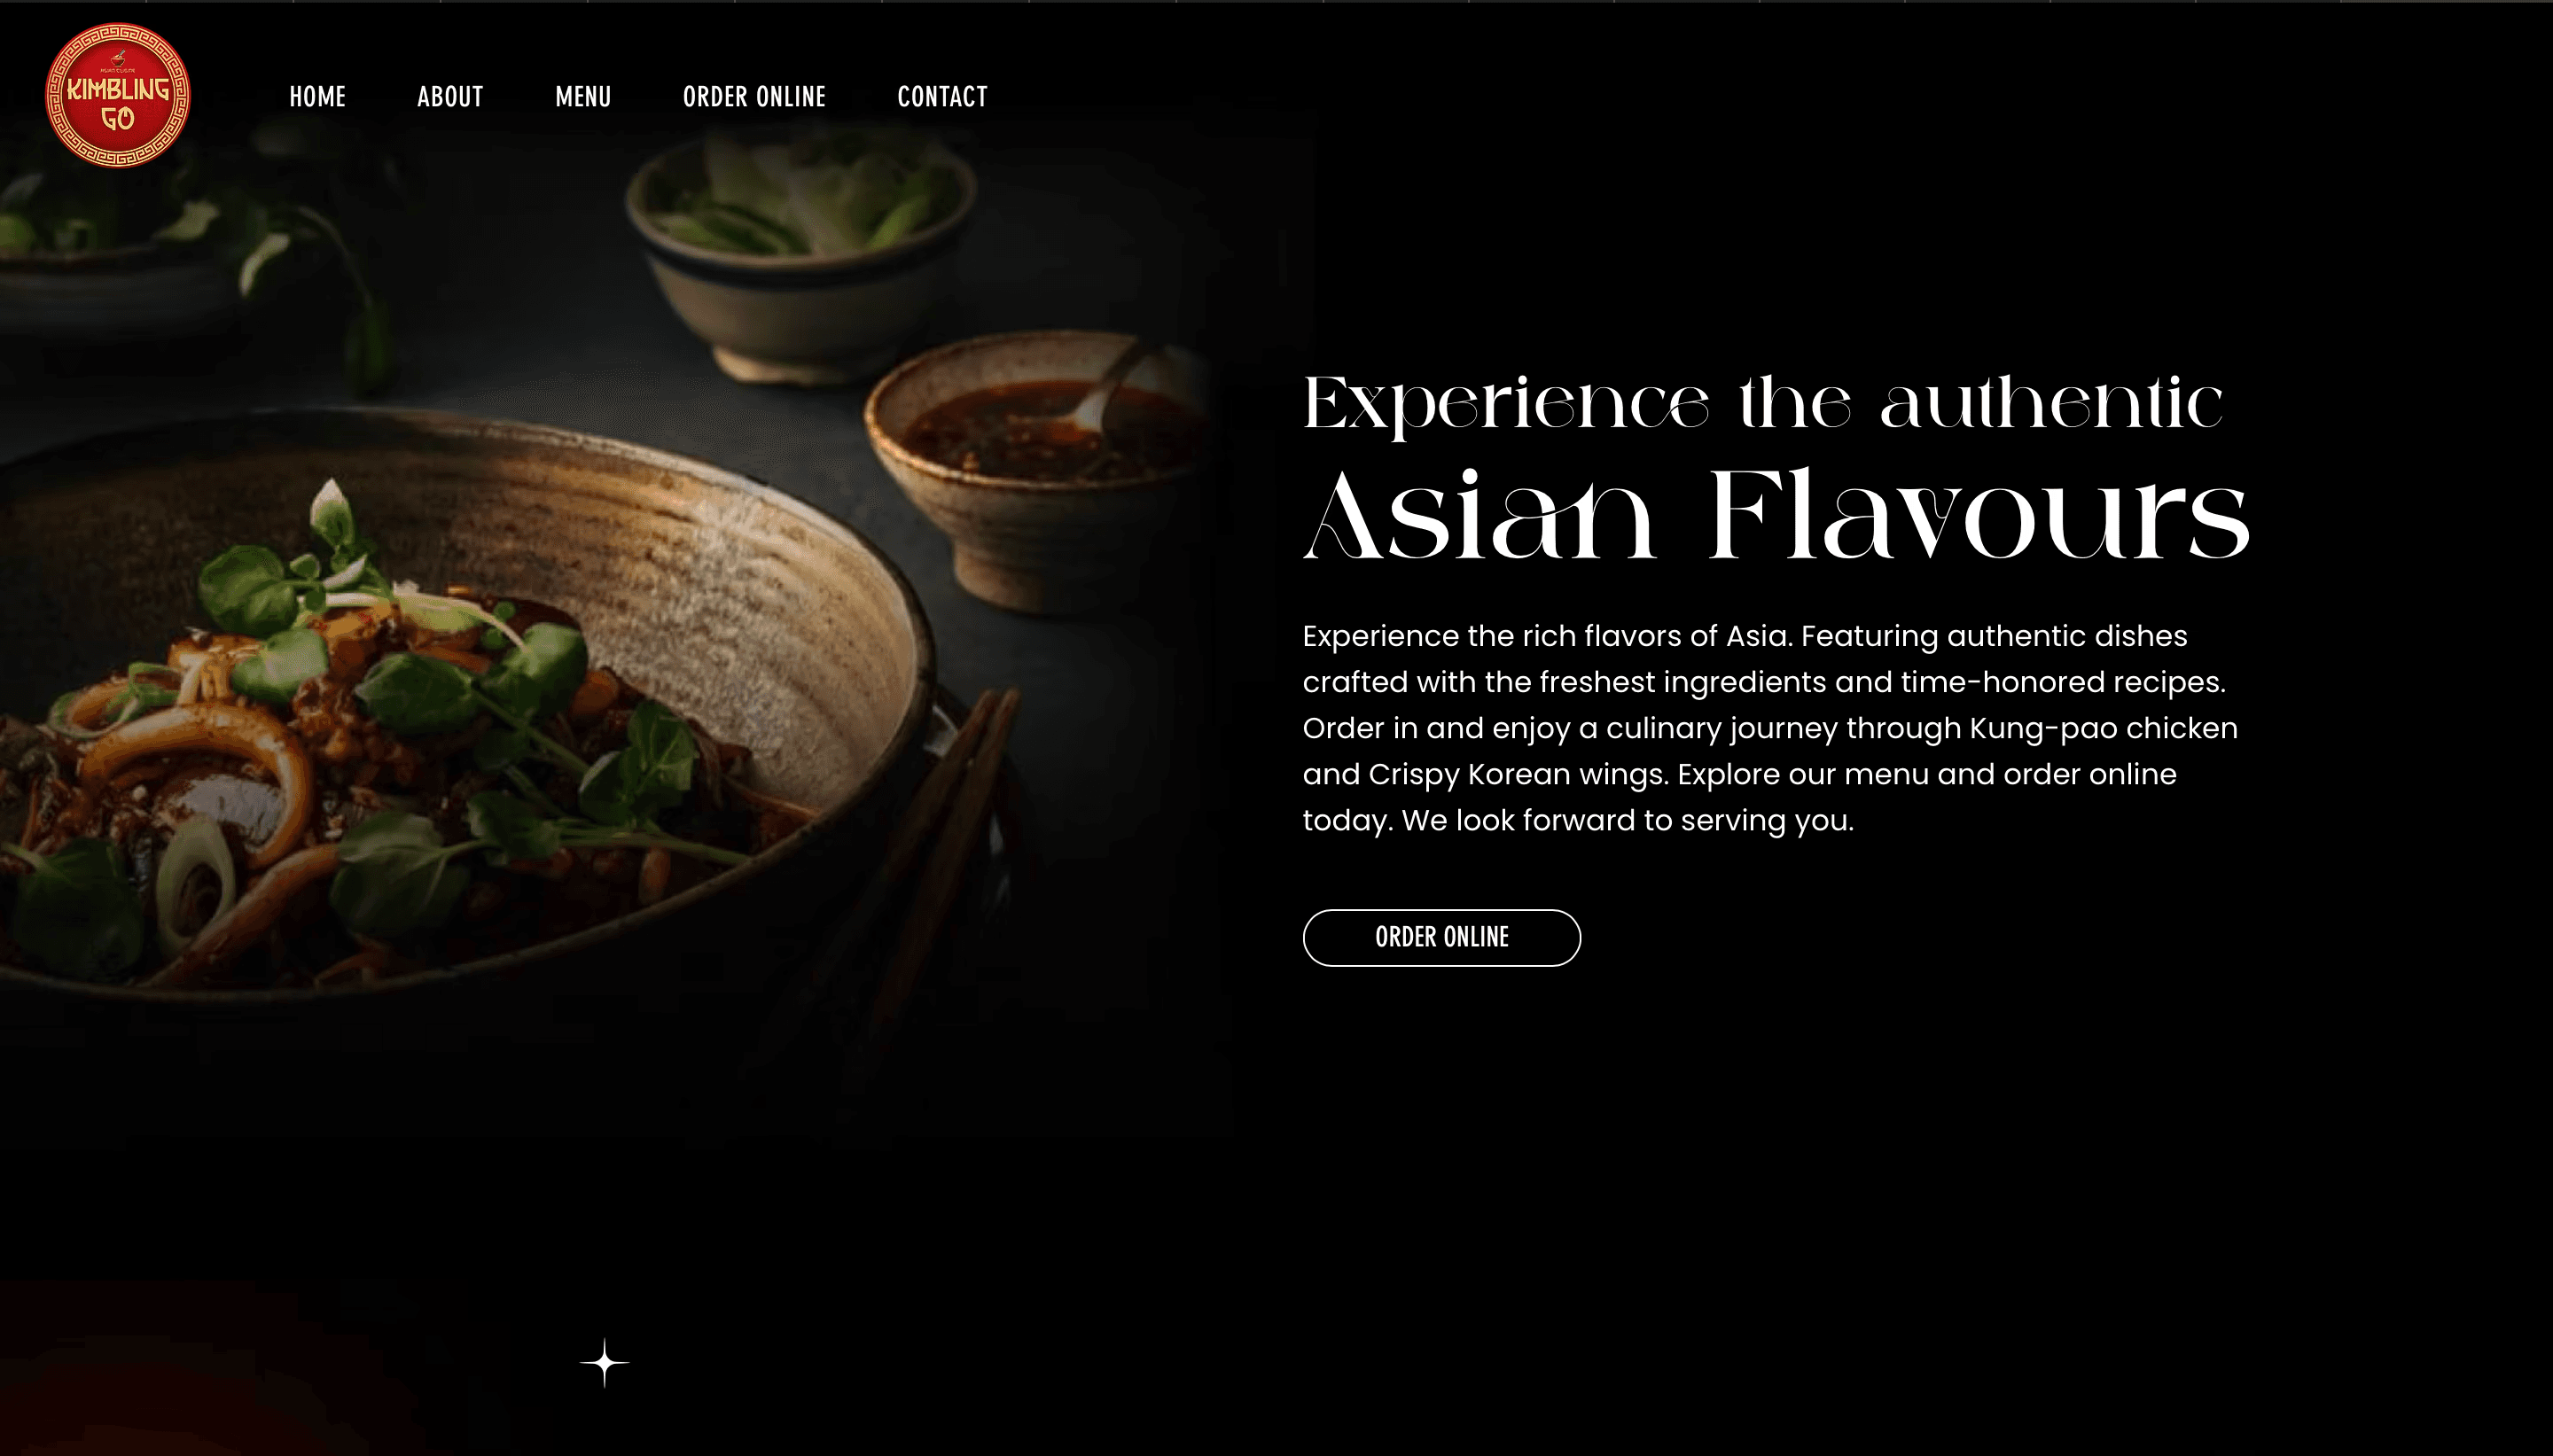Open the CONTACT navigation link

[942, 97]
